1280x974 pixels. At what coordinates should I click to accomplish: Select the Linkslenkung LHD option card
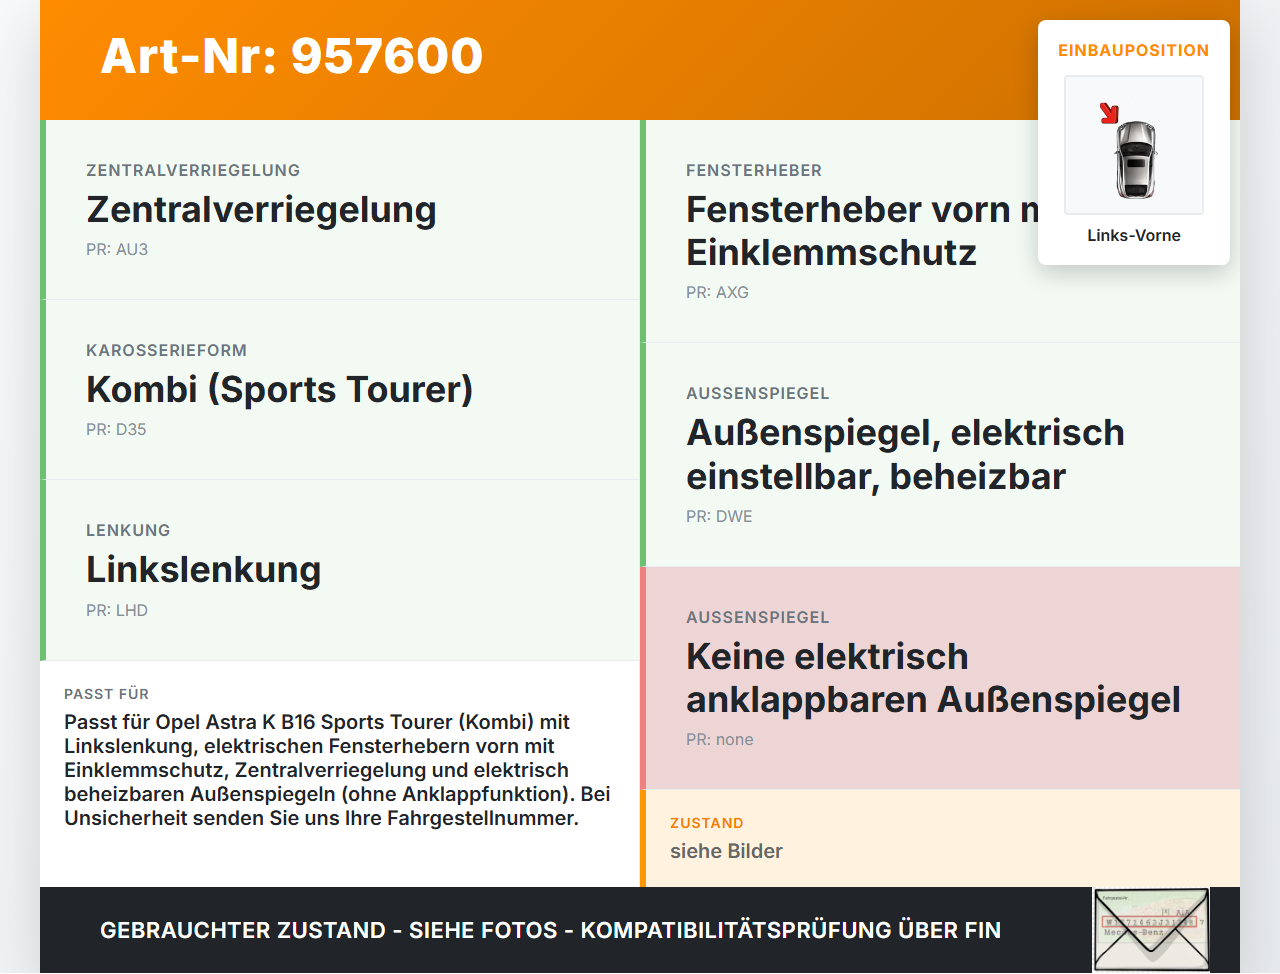coord(340,569)
